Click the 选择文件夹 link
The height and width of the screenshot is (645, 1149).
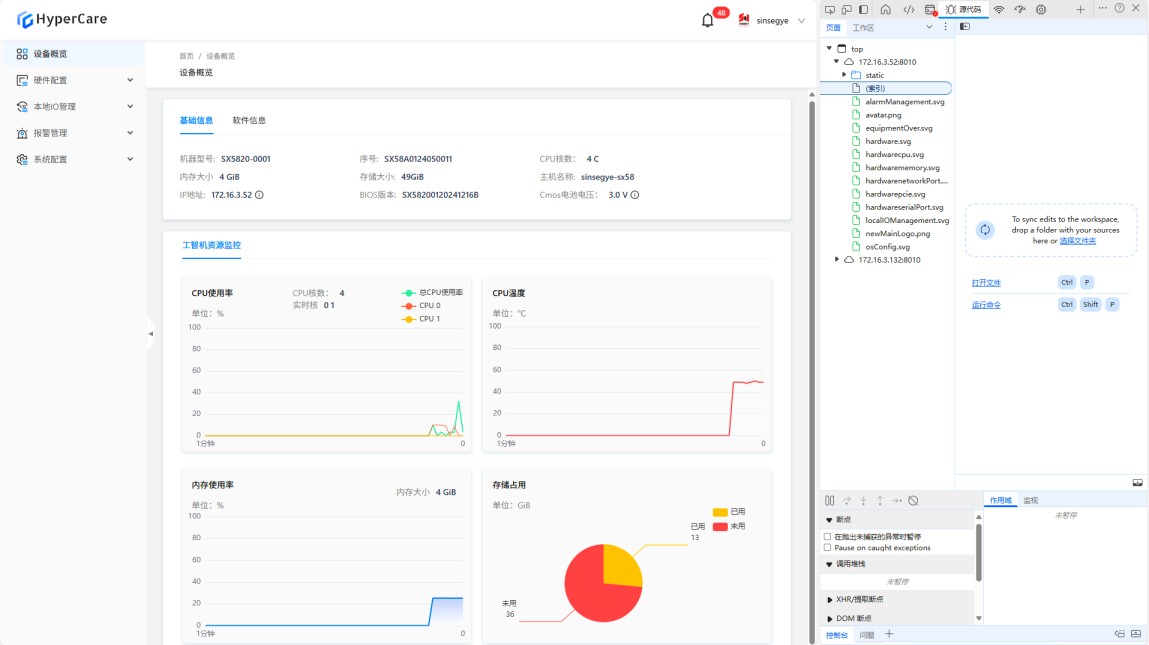[x=1077, y=241]
